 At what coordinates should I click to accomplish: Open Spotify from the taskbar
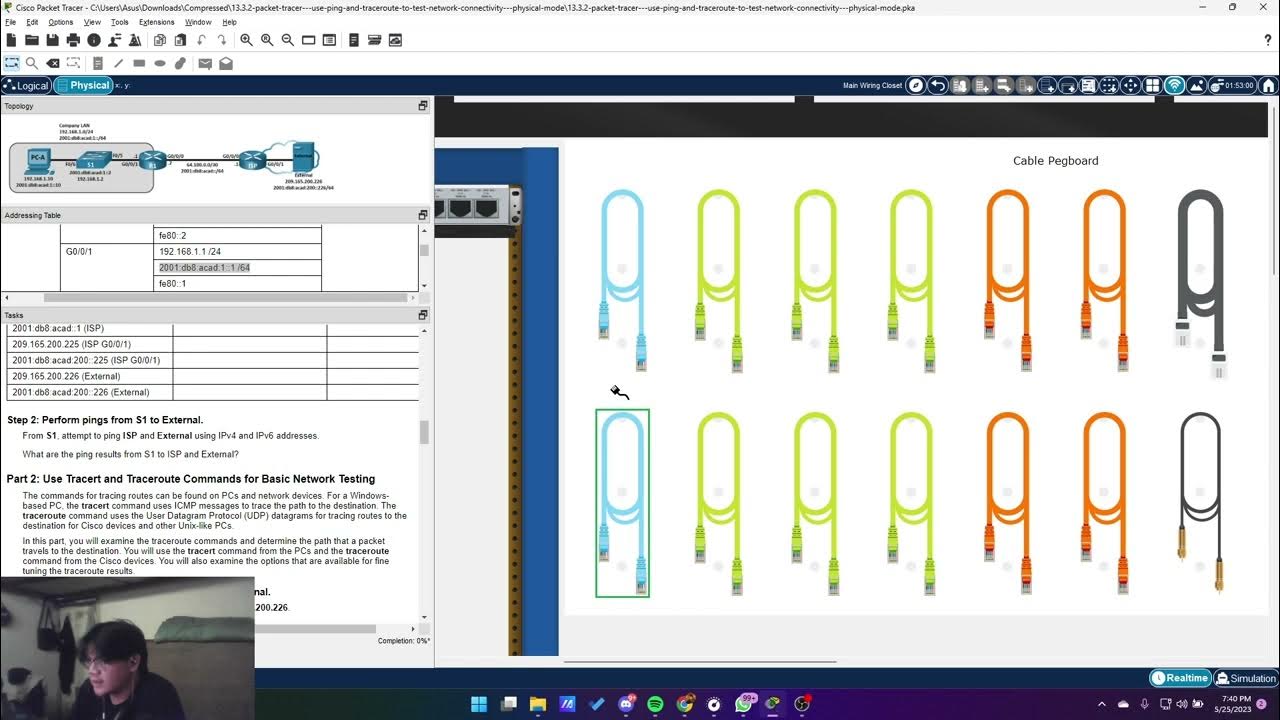[x=655, y=704]
